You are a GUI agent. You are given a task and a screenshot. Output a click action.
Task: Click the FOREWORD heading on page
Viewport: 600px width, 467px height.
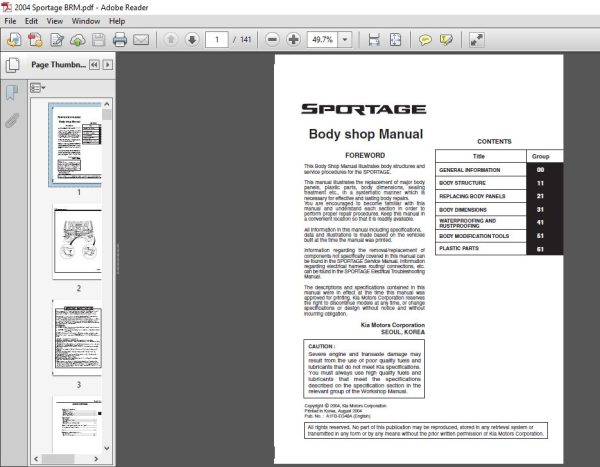[x=365, y=155]
